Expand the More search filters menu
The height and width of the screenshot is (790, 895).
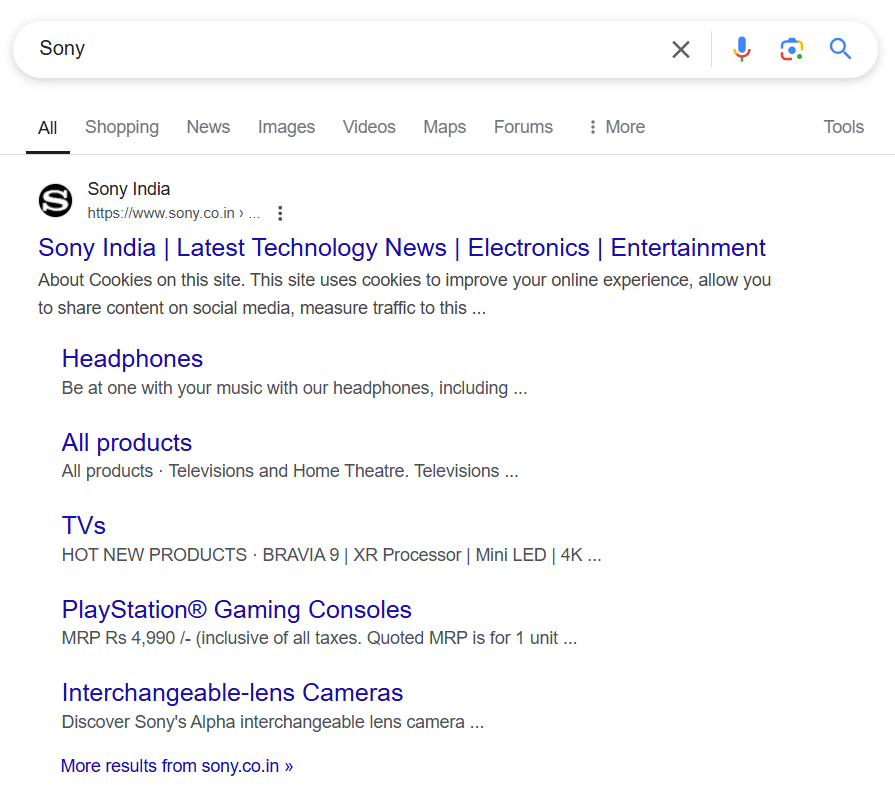(x=617, y=127)
